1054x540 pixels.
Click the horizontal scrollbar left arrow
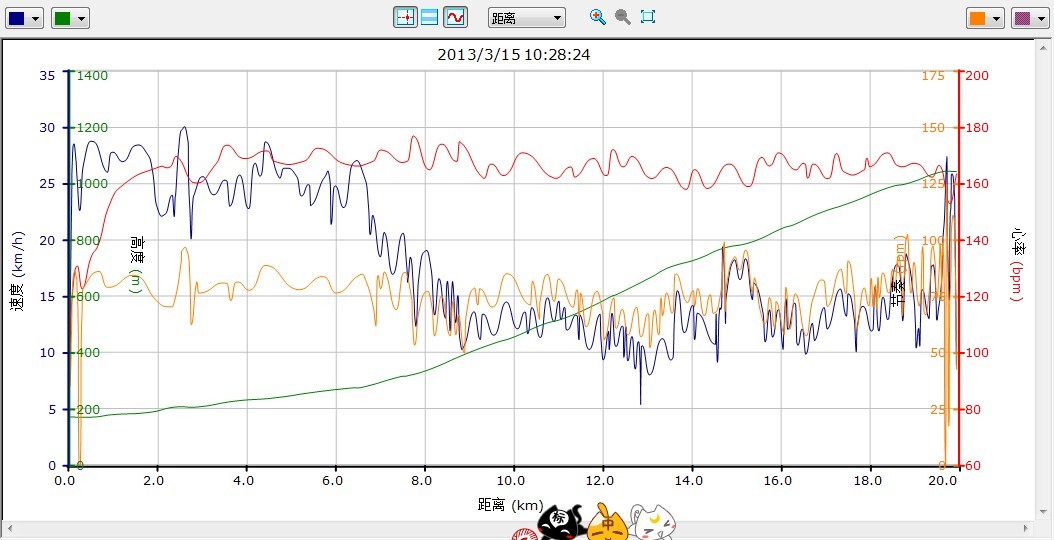tap(8, 527)
